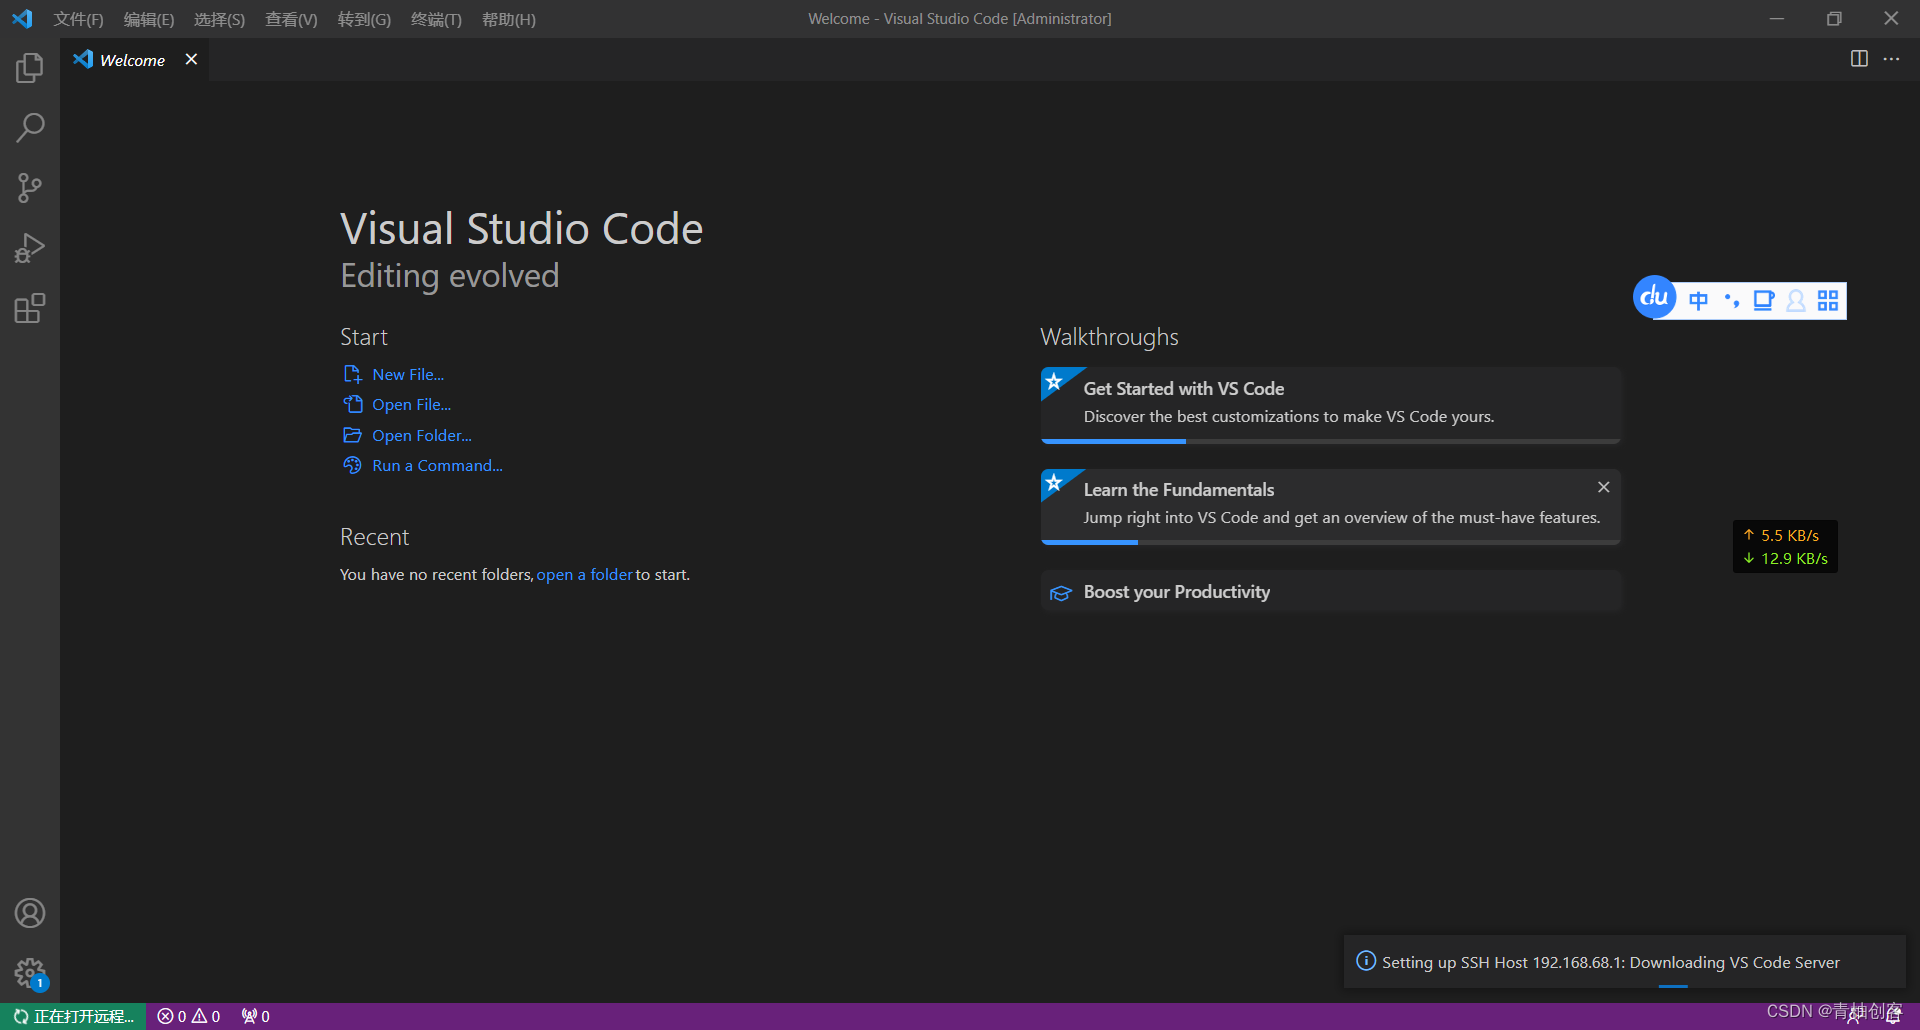The image size is (1920, 1030).
Task: Click the remote status '正在打开远程...' indicator
Action: tap(73, 1016)
